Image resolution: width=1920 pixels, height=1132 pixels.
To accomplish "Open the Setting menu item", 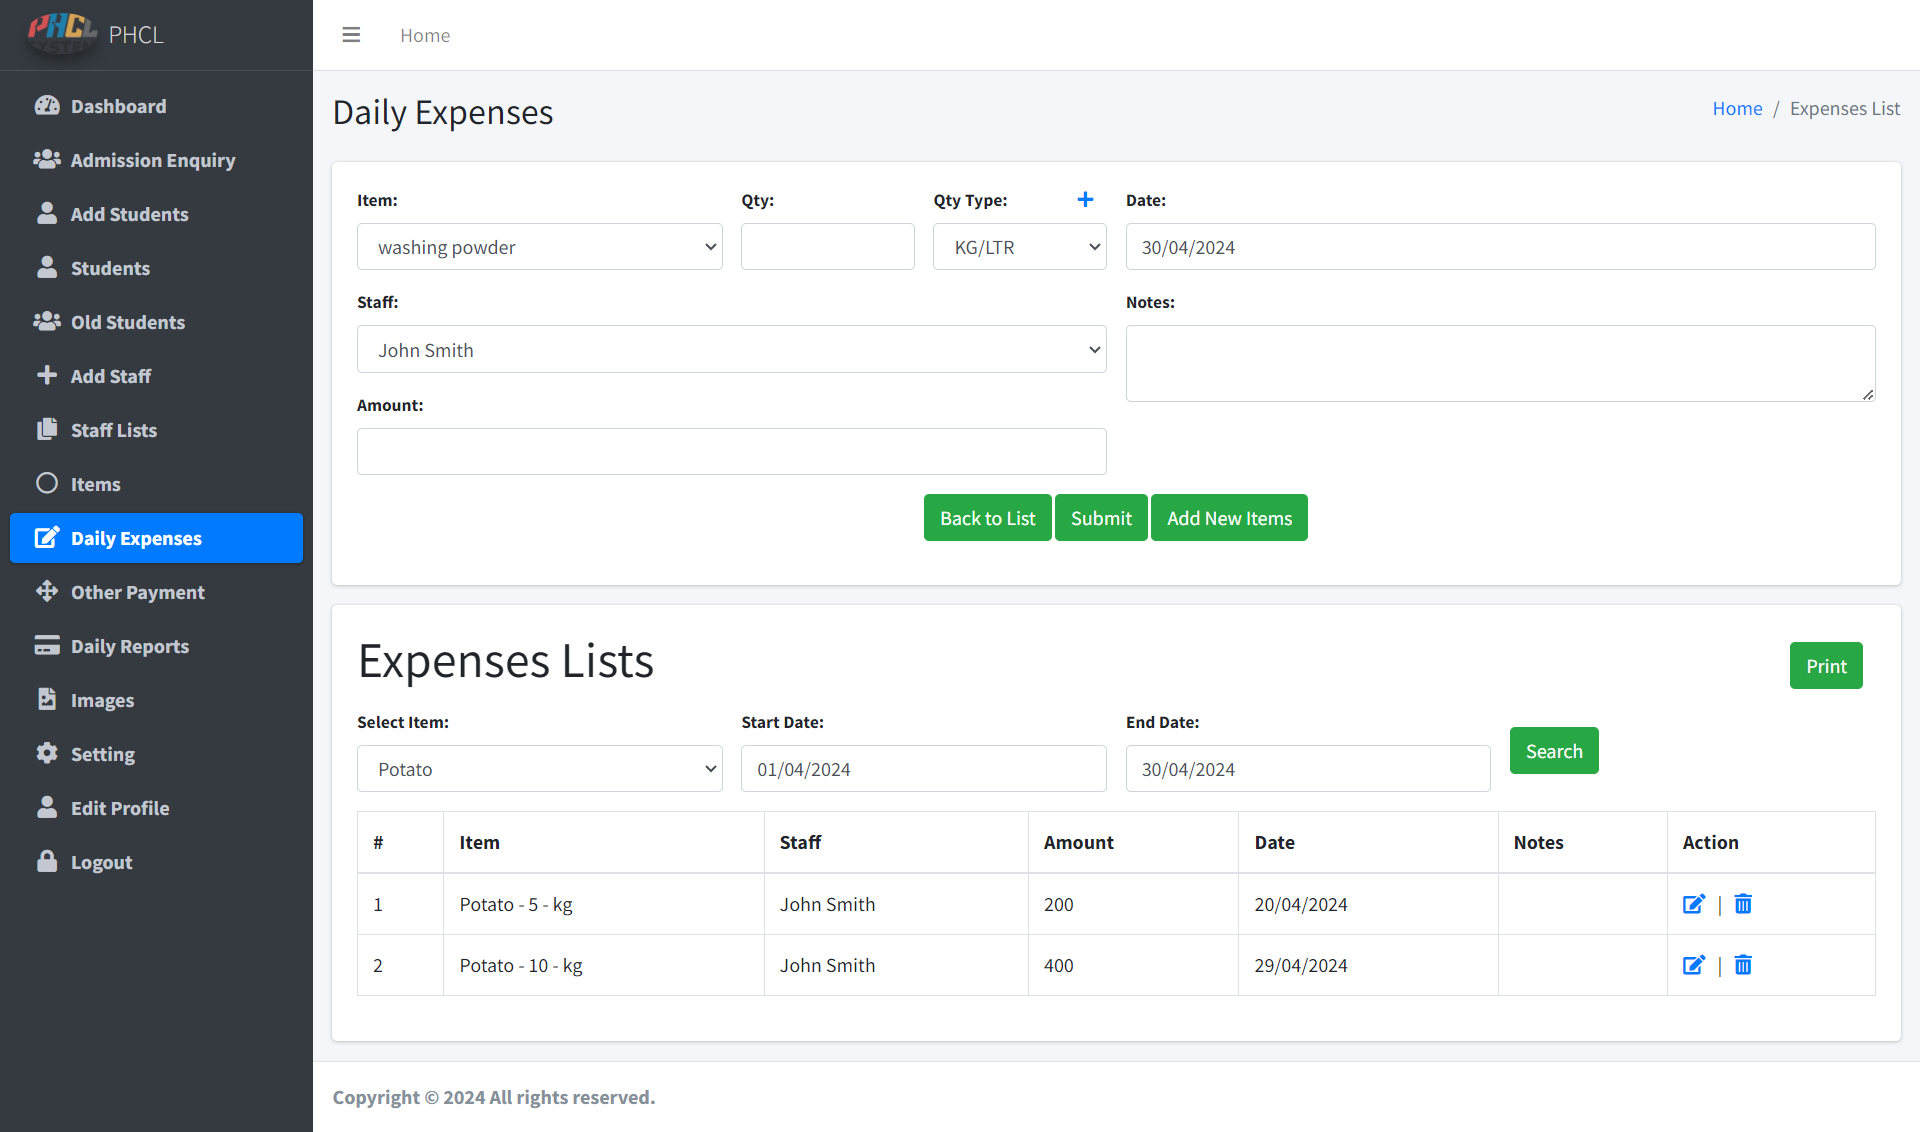I will (x=102, y=754).
